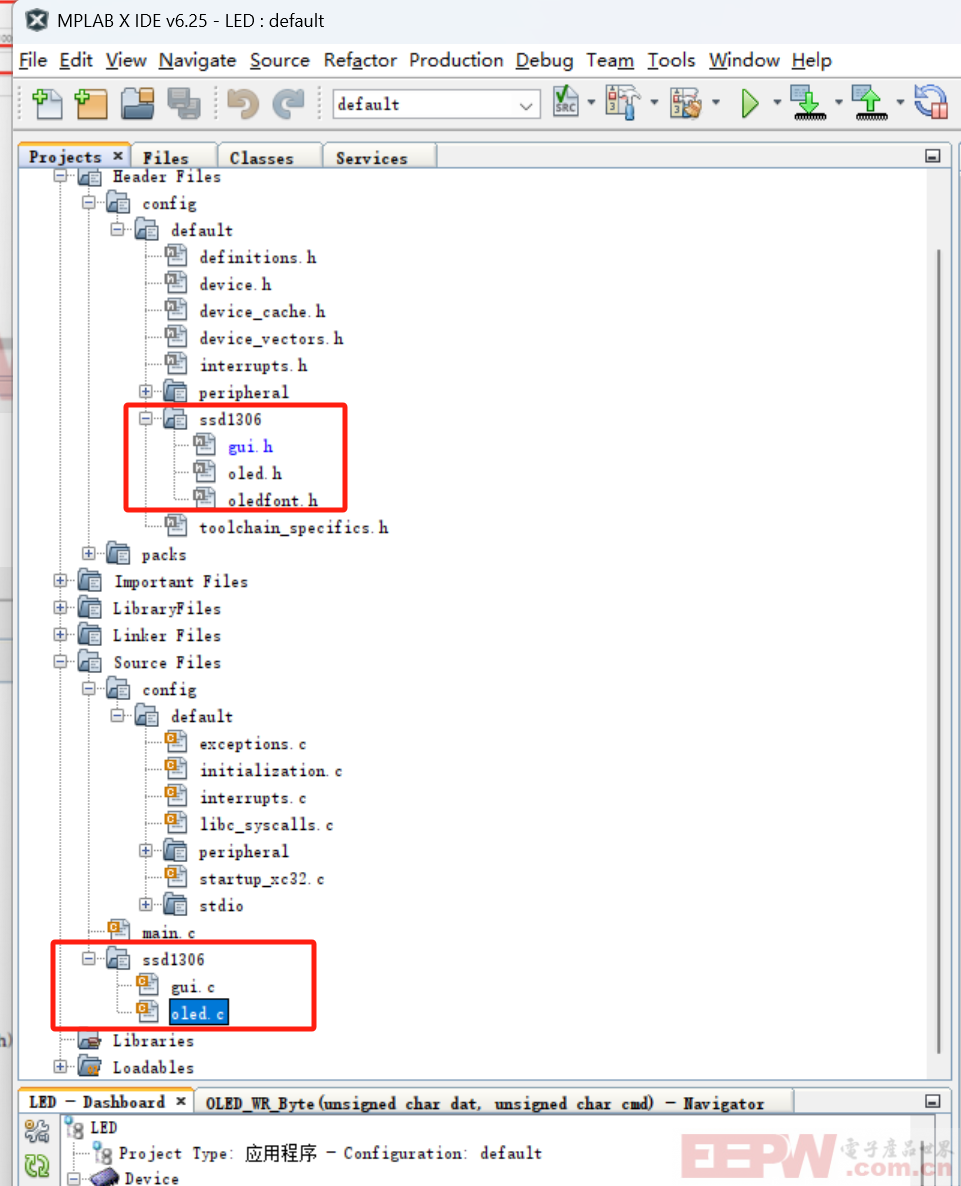The image size is (961, 1186).
Task: Click the Open Project folder icon
Action: [x=138, y=104]
